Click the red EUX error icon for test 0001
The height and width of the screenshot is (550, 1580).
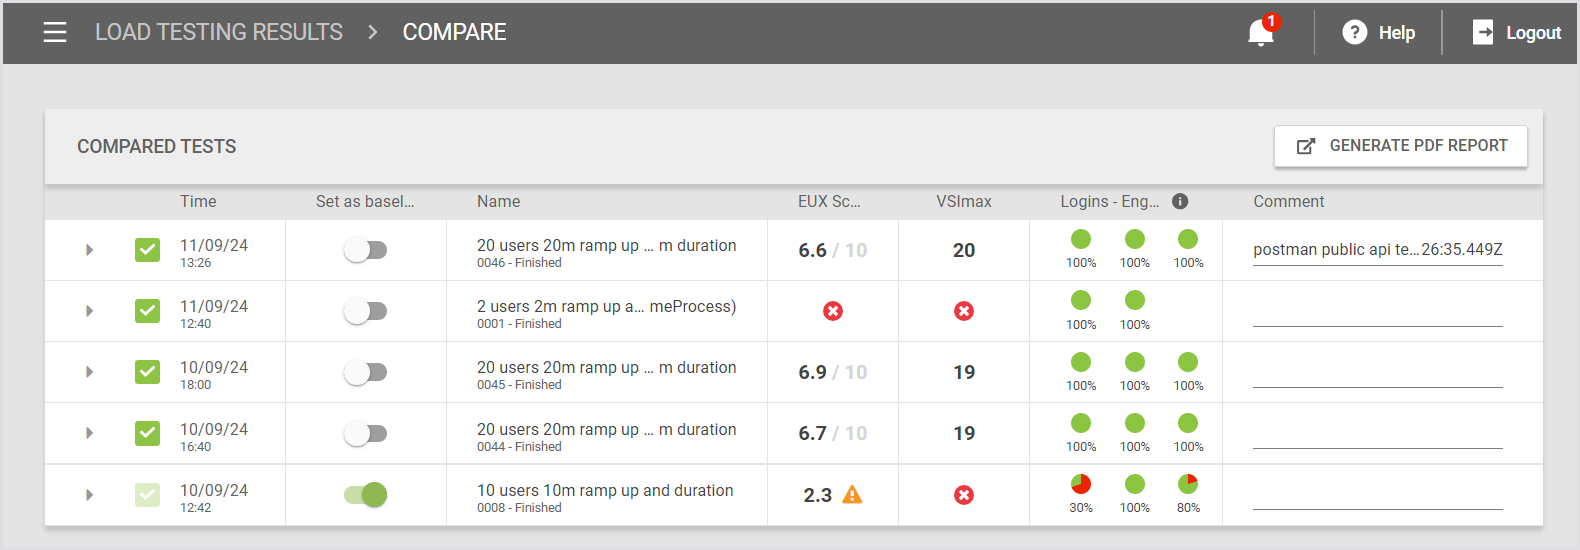[x=833, y=311]
